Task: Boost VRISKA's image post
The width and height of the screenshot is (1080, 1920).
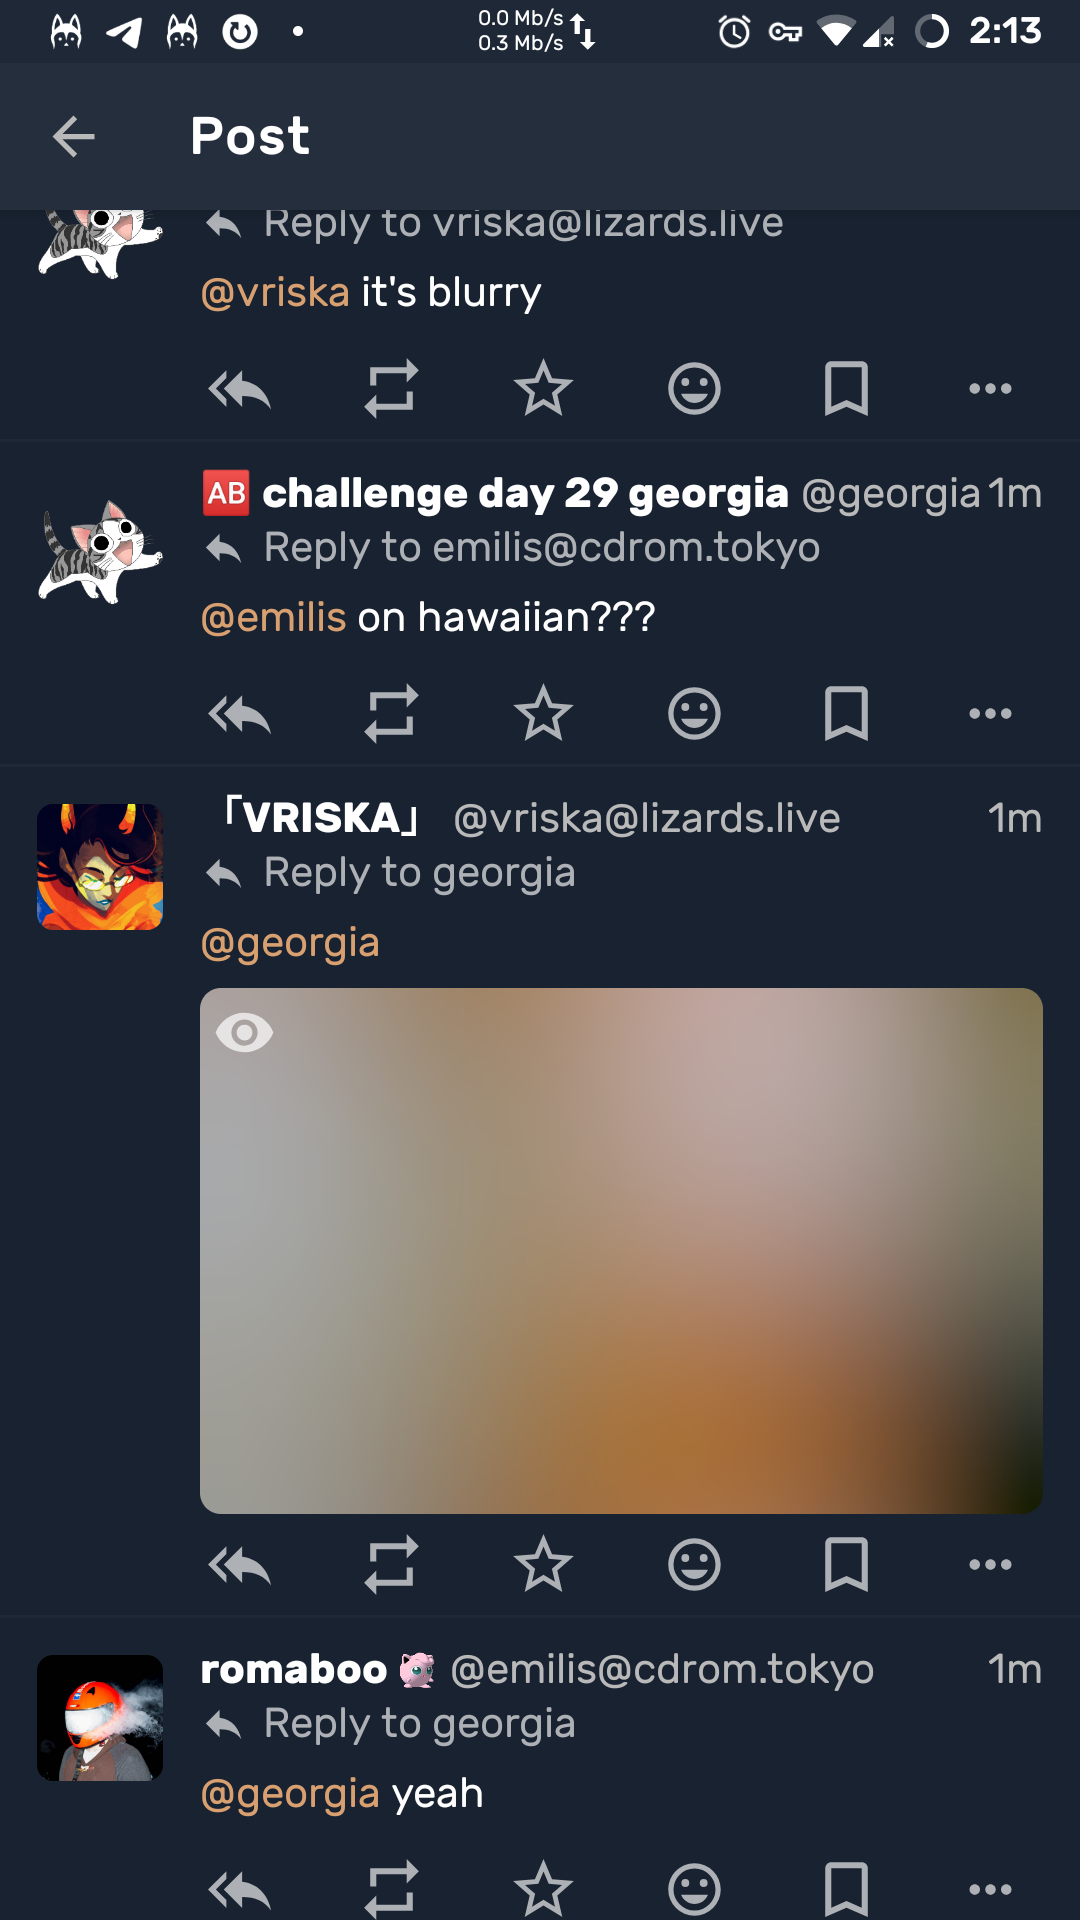Action: tap(391, 1565)
